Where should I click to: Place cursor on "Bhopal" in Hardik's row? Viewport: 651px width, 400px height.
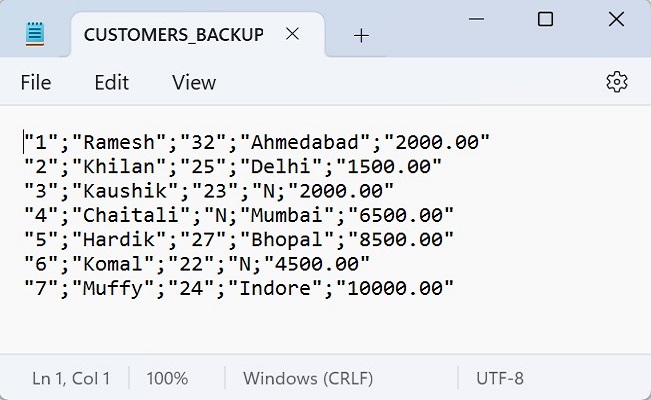pos(282,239)
